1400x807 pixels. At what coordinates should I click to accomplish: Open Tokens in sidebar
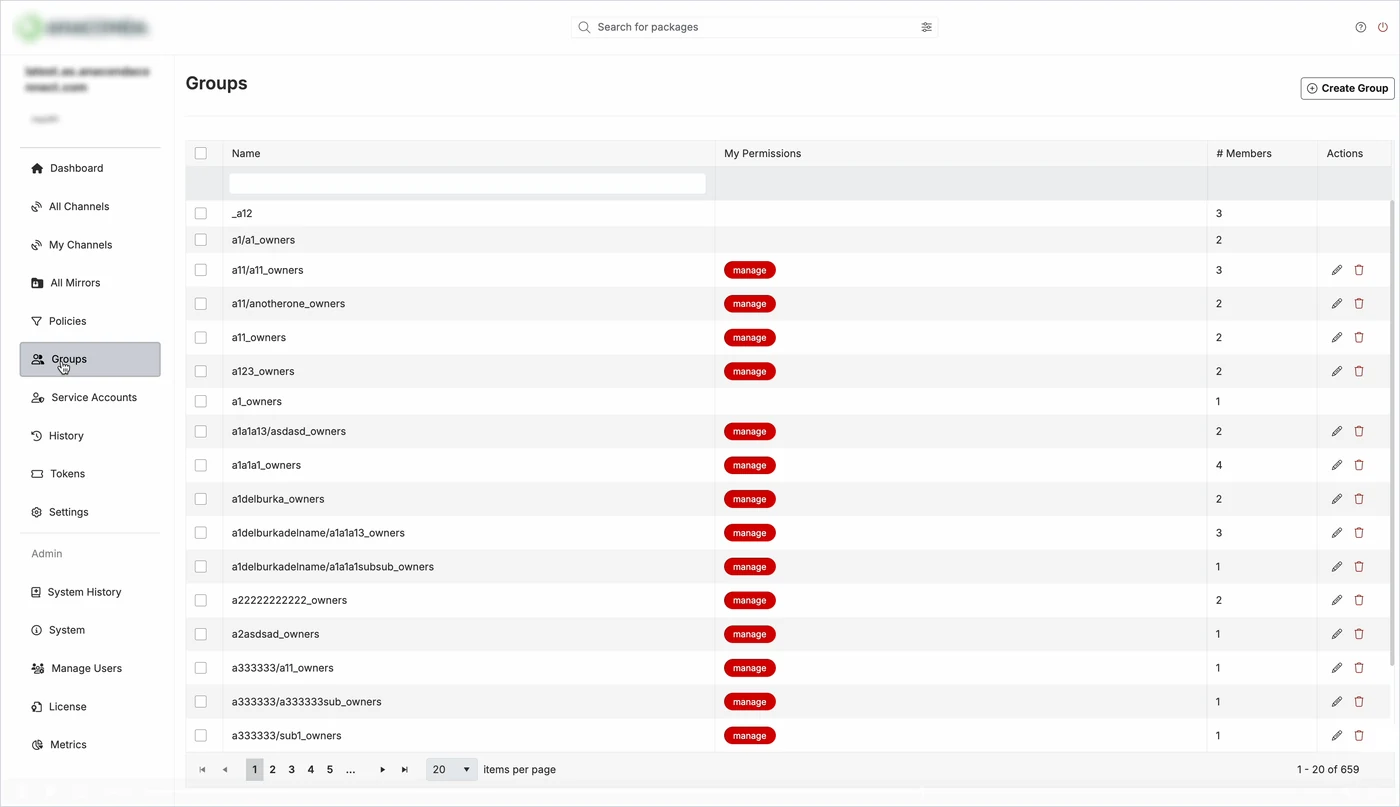[x=90, y=474]
